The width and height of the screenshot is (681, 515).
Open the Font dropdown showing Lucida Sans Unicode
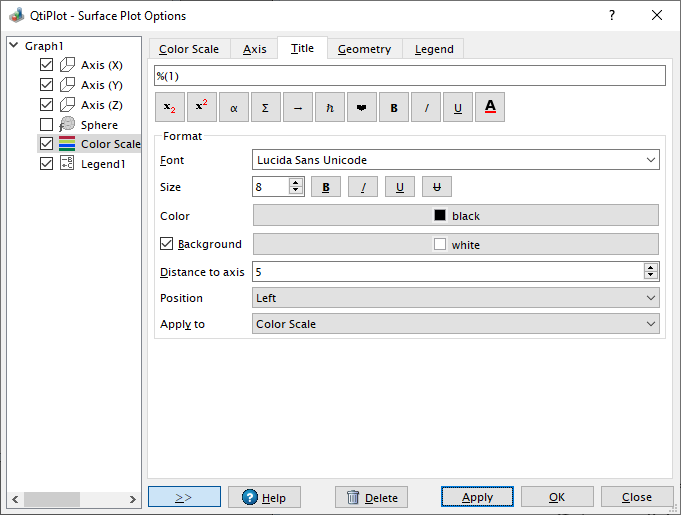click(x=455, y=160)
